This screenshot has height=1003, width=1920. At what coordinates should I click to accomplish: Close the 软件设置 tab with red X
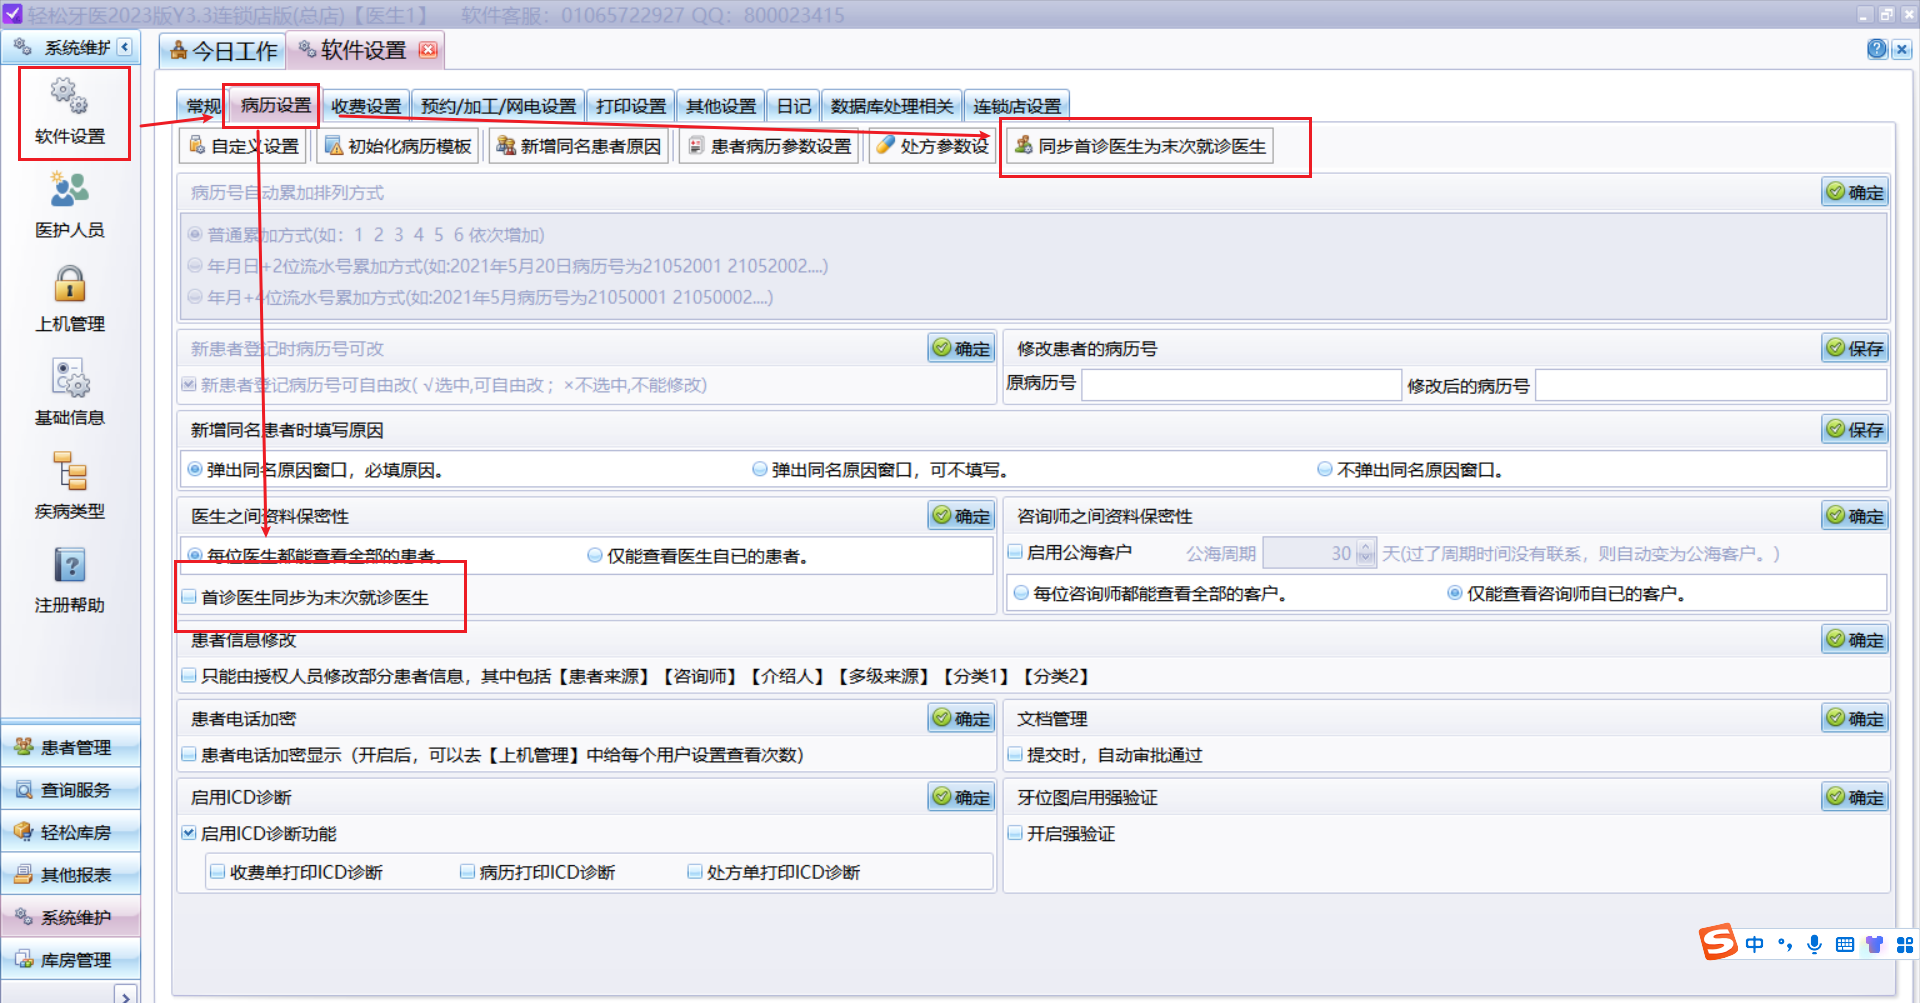point(428,50)
